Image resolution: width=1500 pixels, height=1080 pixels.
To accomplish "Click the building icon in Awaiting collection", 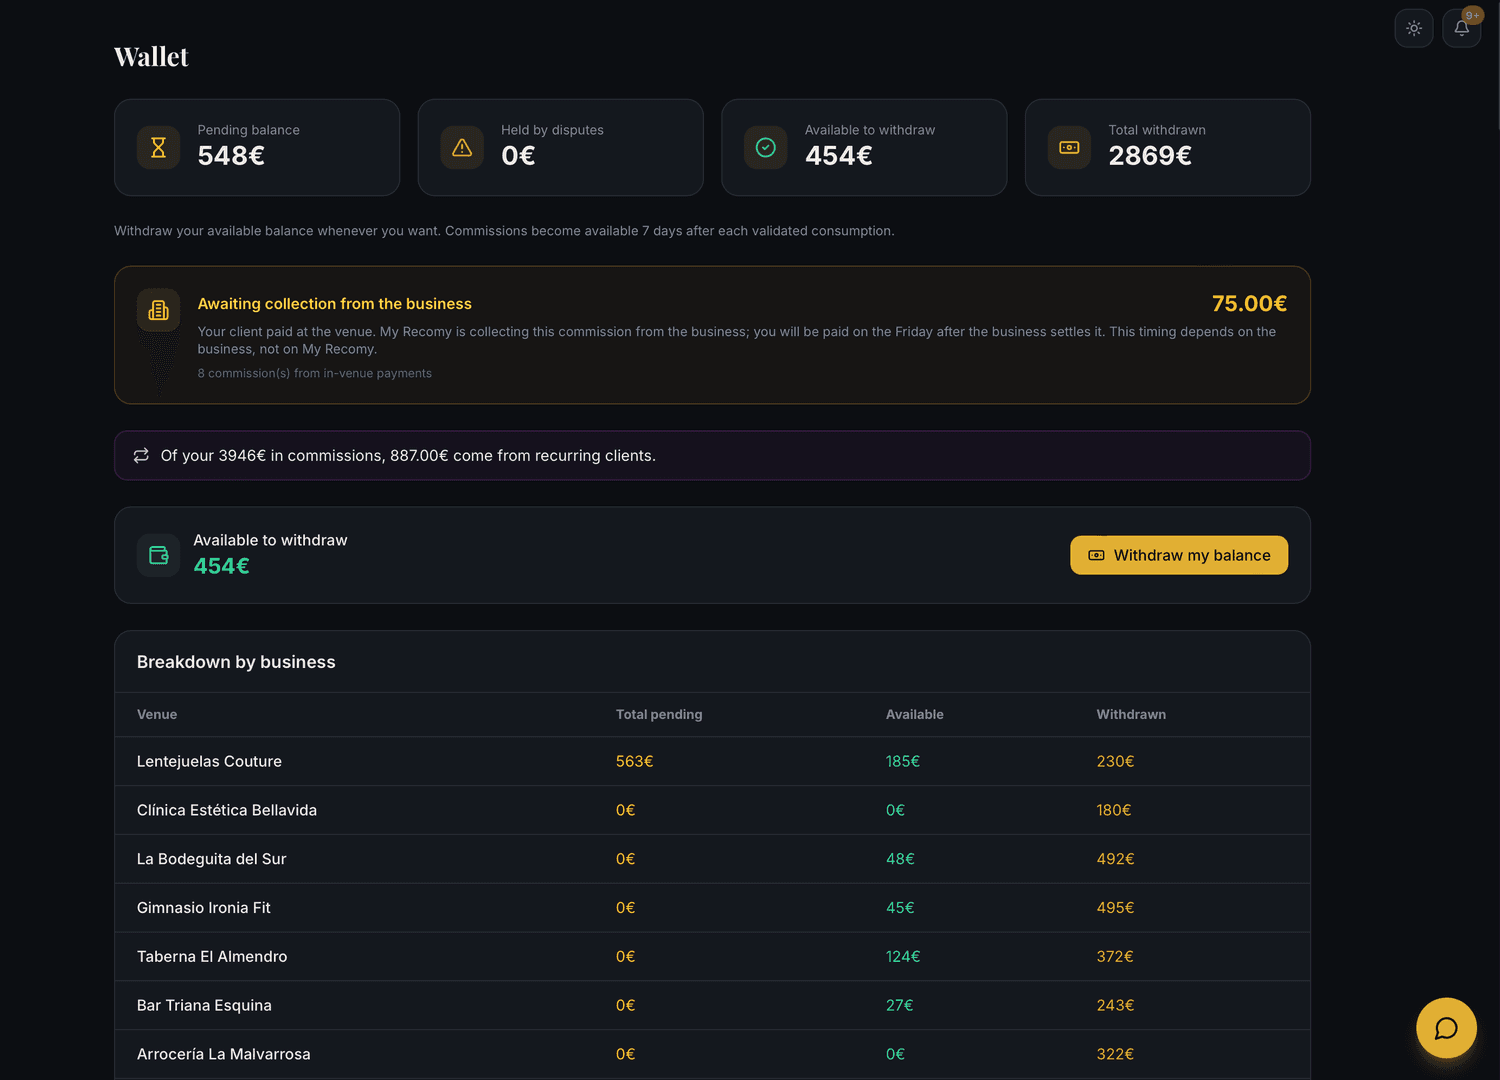I will pos(158,311).
